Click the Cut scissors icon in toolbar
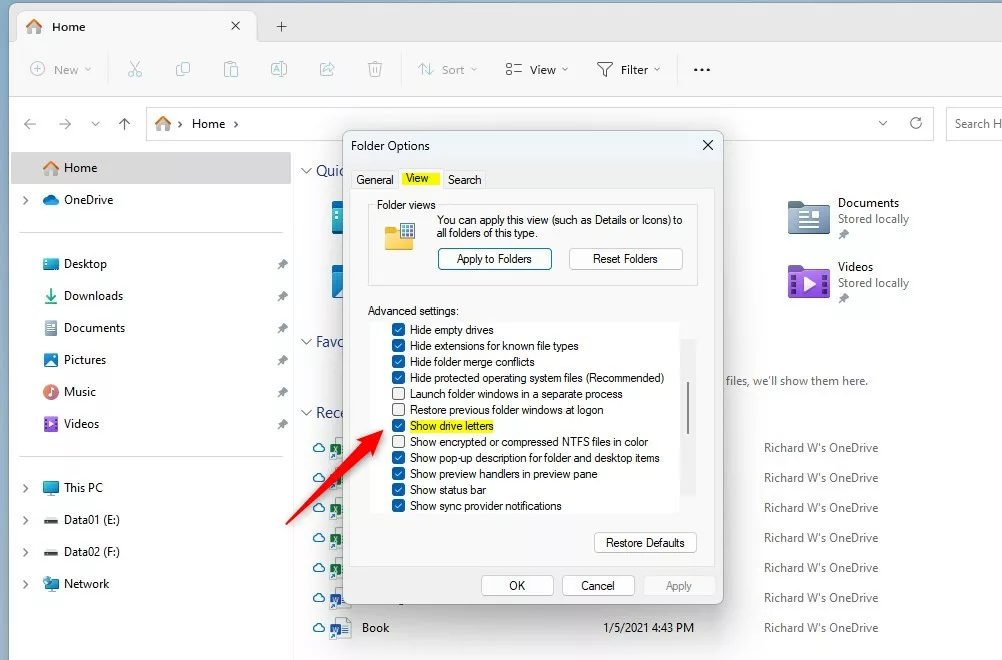Viewport: 1002px width, 660px height. click(135, 69)
